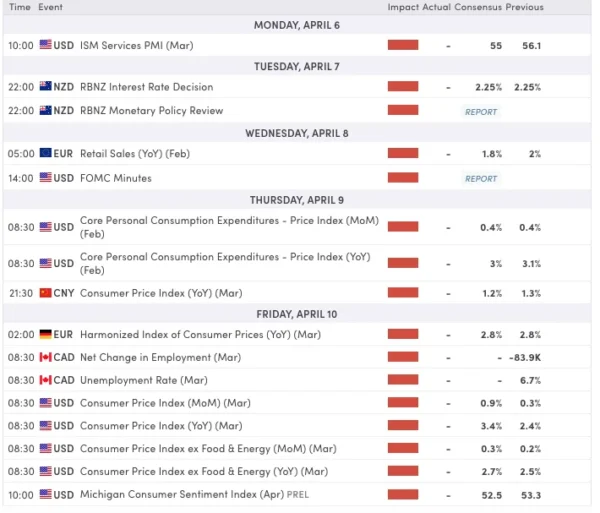Viewport: 600px width, 513px height.
Task: Click the red impact bar for FOMC Minutes
Action: (402, 178)
